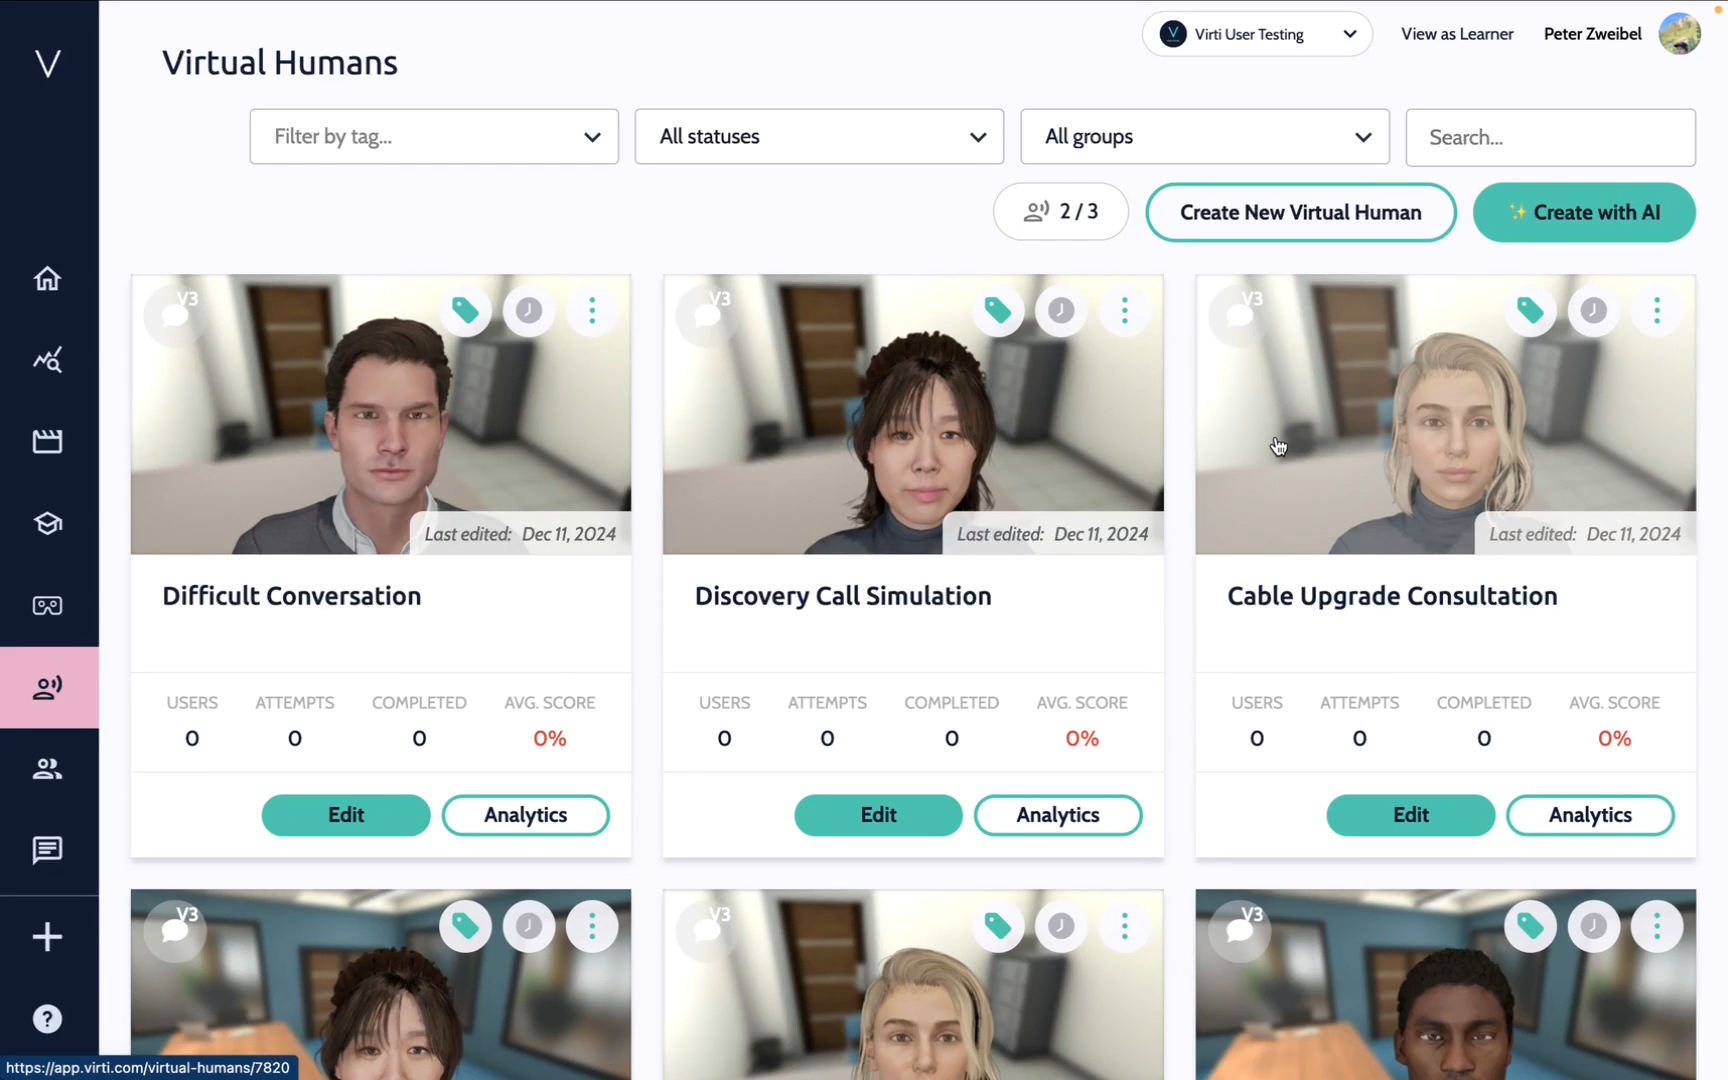The height and width of the screenshot is (1080, 1728).
Task: Open the three-dot menu on Cable Upgrade Consultation
Action: 1657,311
